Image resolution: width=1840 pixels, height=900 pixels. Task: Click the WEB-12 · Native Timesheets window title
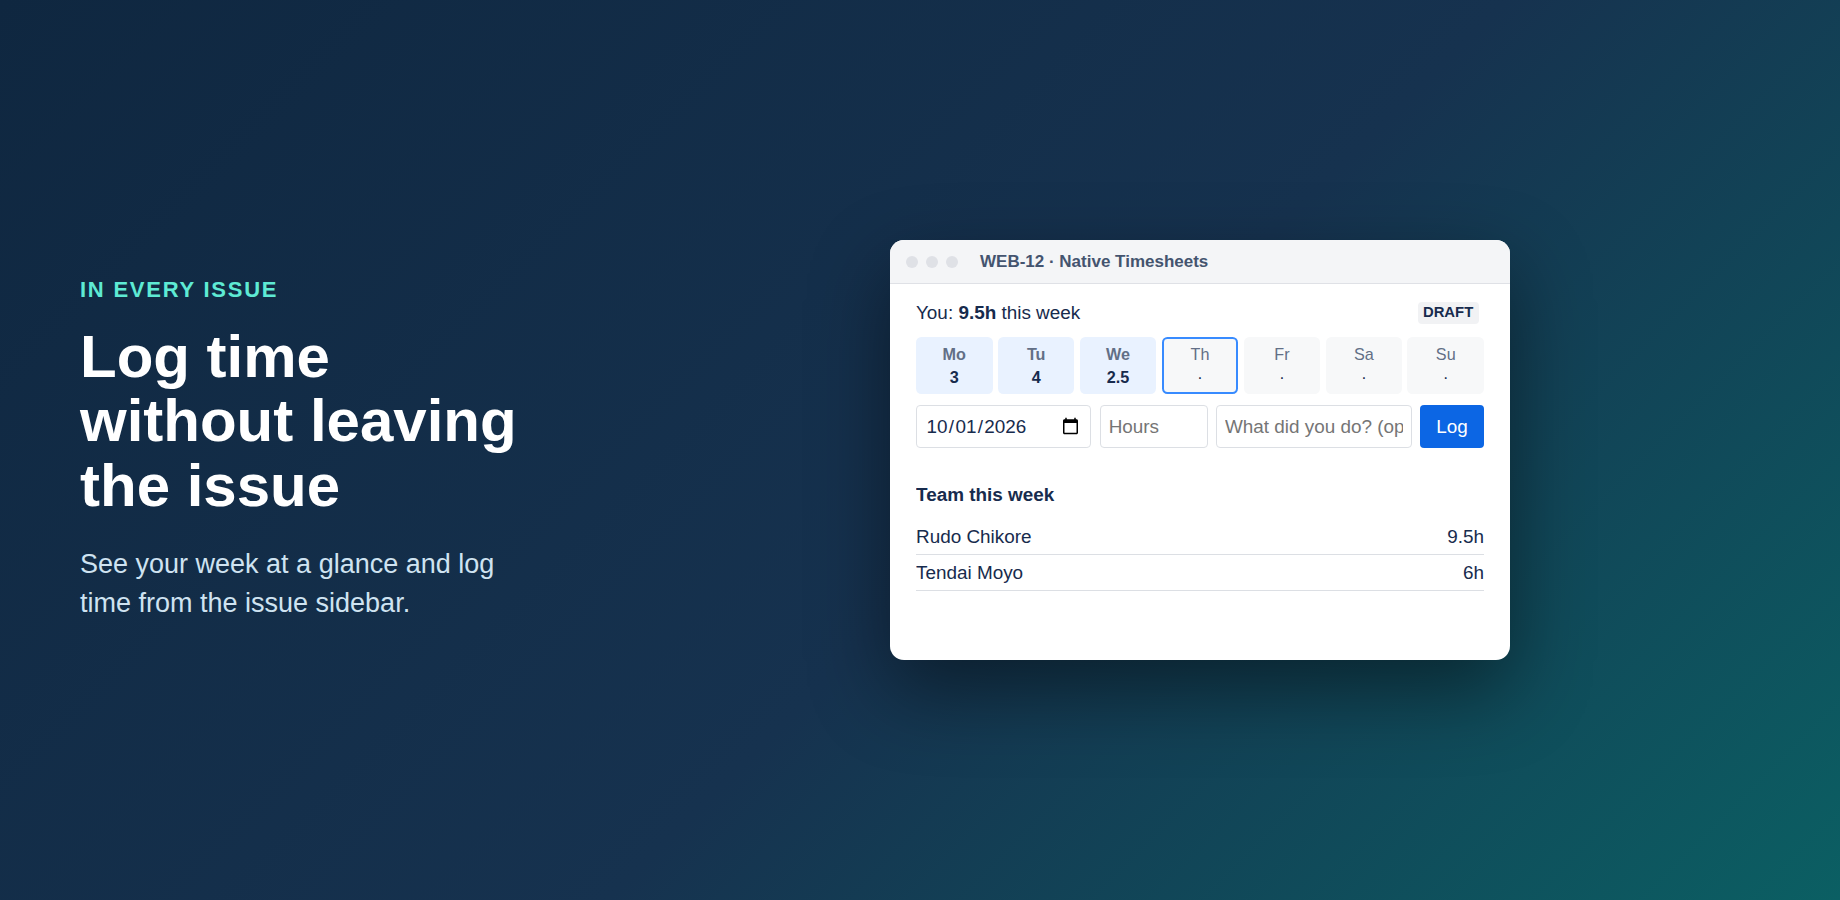pos(1094,261)
